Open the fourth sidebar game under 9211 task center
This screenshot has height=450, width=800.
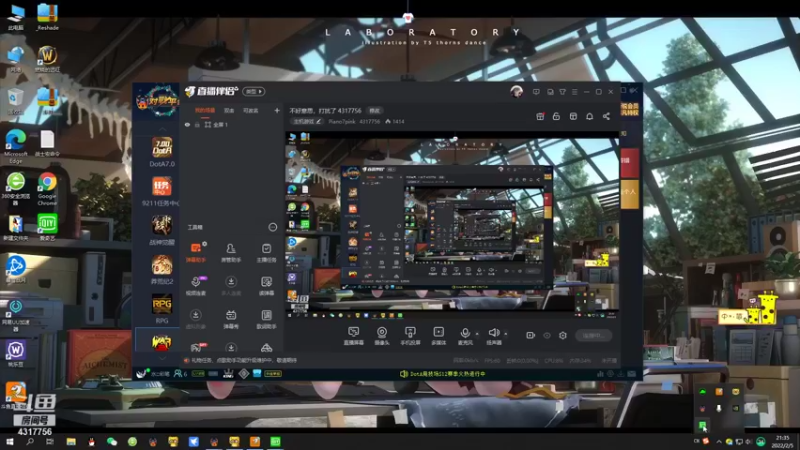(162, 265)
